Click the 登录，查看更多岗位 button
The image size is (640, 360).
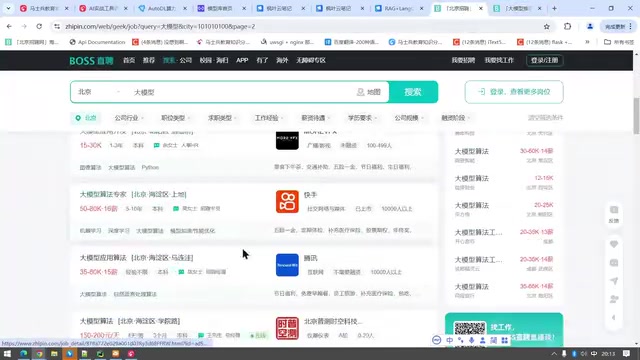514,92
